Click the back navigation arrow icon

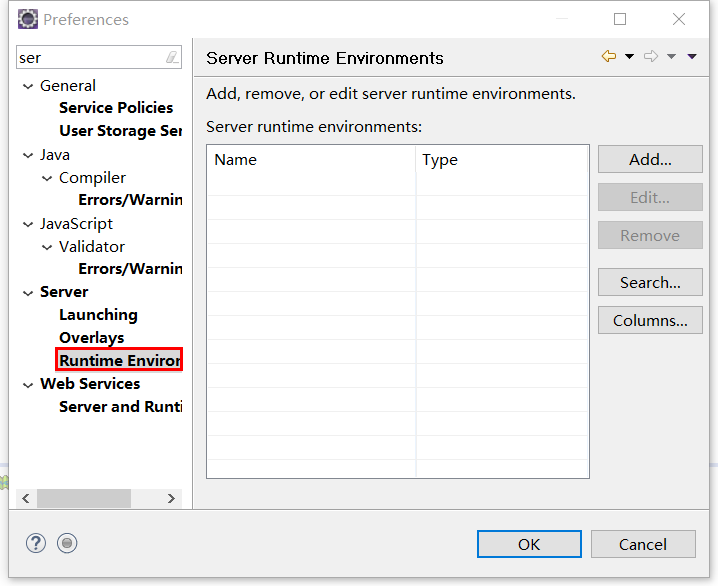tap(608, 57)
